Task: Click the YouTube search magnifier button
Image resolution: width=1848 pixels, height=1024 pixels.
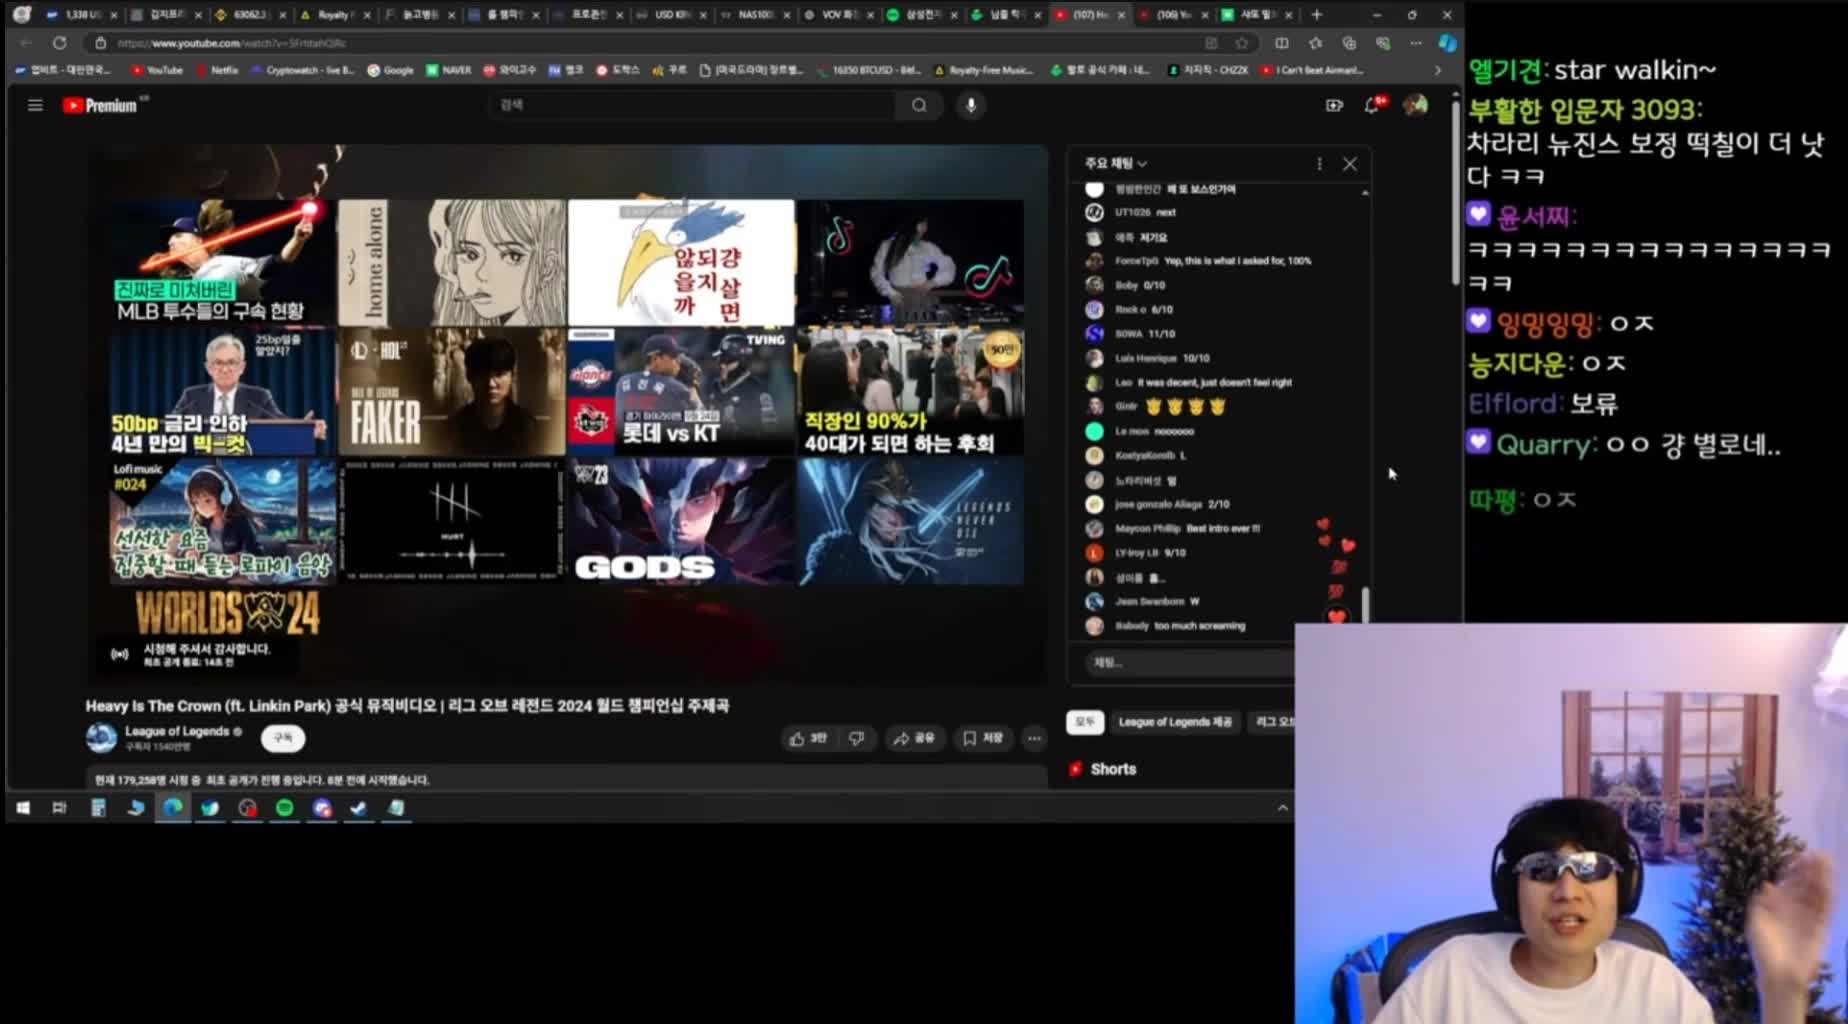Action: [x=919, y=105]
